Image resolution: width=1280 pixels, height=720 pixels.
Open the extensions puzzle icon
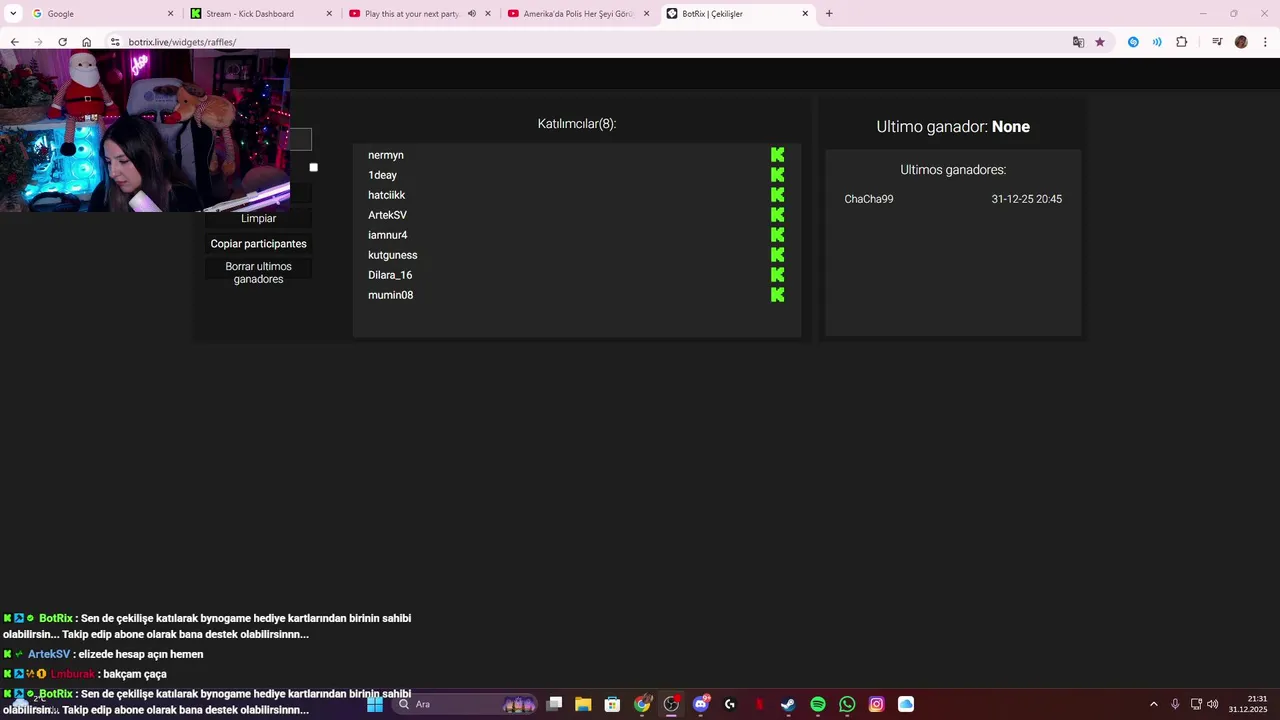tap(1181, 42)
